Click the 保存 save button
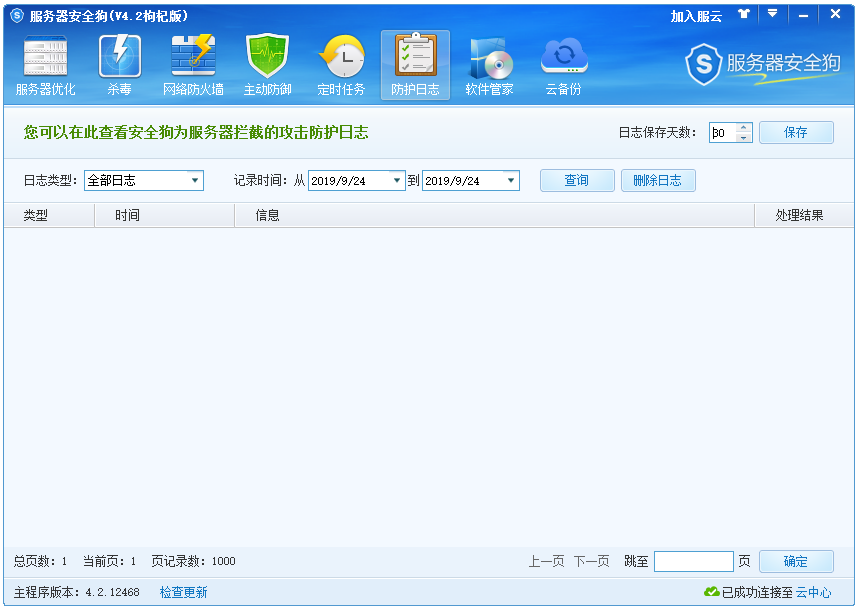 [796, 132]
